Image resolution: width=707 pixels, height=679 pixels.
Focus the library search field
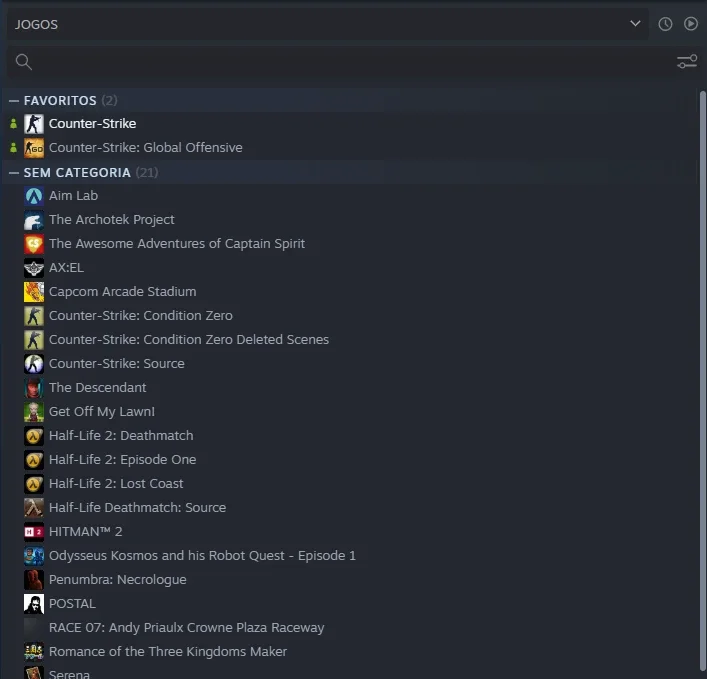[343, 62]
